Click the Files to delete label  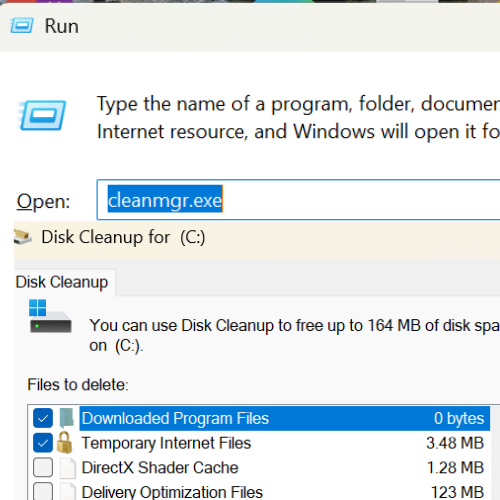[x=78, y=385]
